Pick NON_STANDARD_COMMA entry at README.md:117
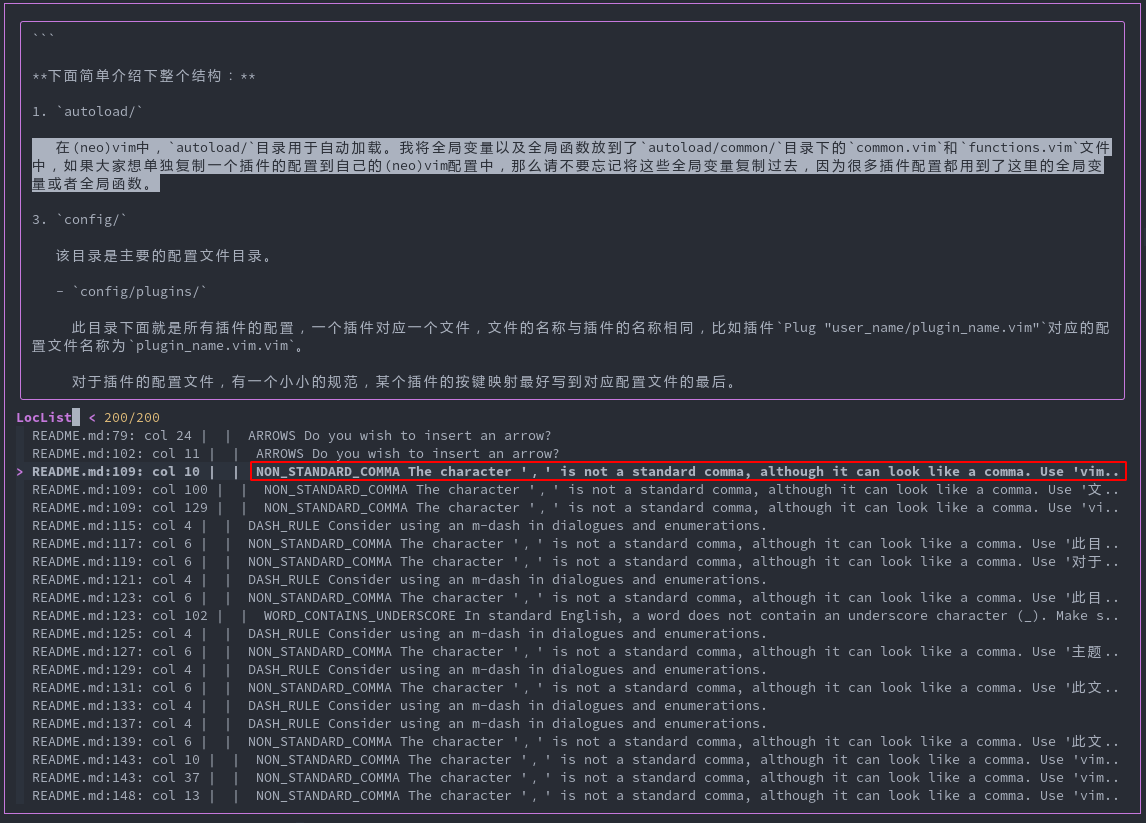The image size is (1146, 823). (x=575, y=544)
